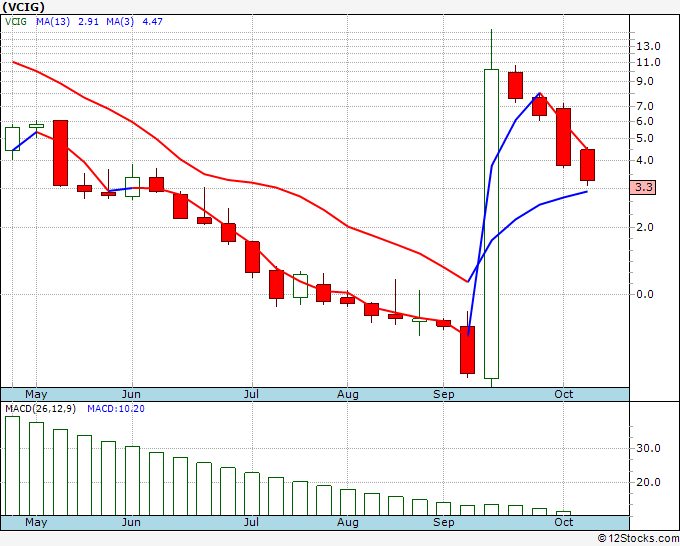Select Jun on the MACD panel axis

tap(131, 522)
